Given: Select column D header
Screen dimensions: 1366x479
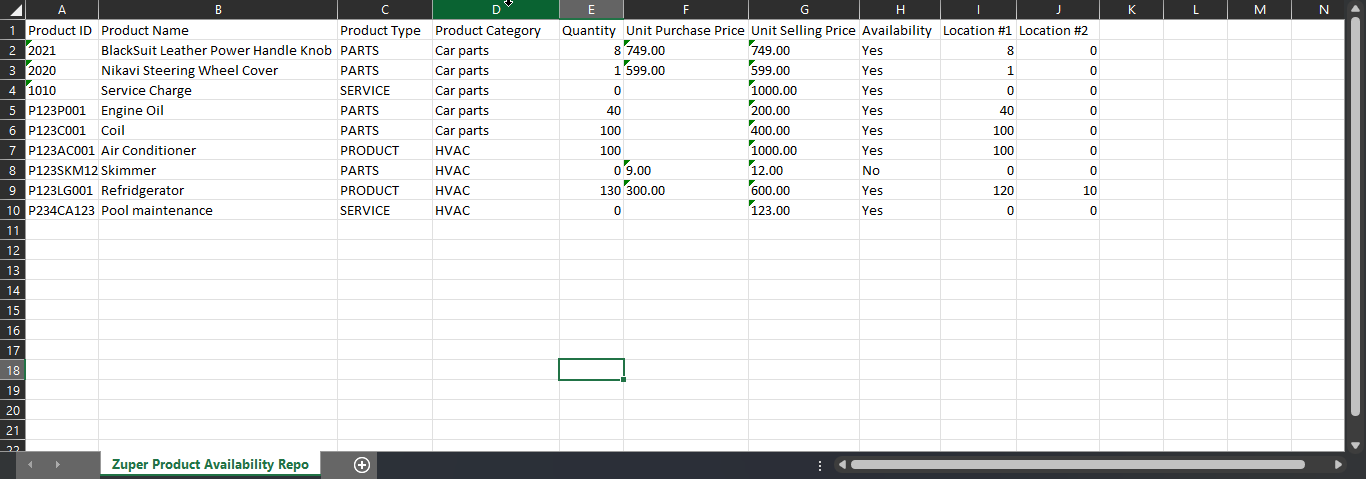Looking at the screenshot, I should pyautogui.click(x=495, y=10).
